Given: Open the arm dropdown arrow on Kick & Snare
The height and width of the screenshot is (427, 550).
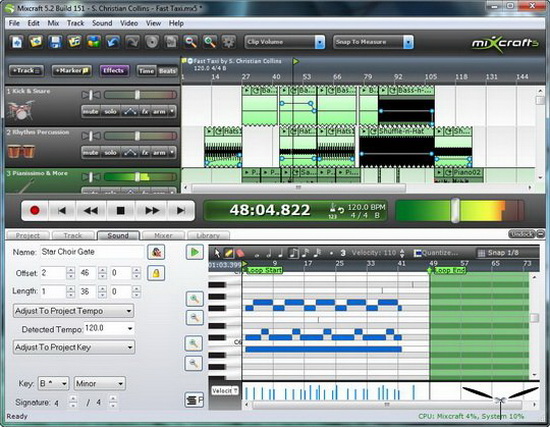Looking at the screenshot, I should point(172,112).
